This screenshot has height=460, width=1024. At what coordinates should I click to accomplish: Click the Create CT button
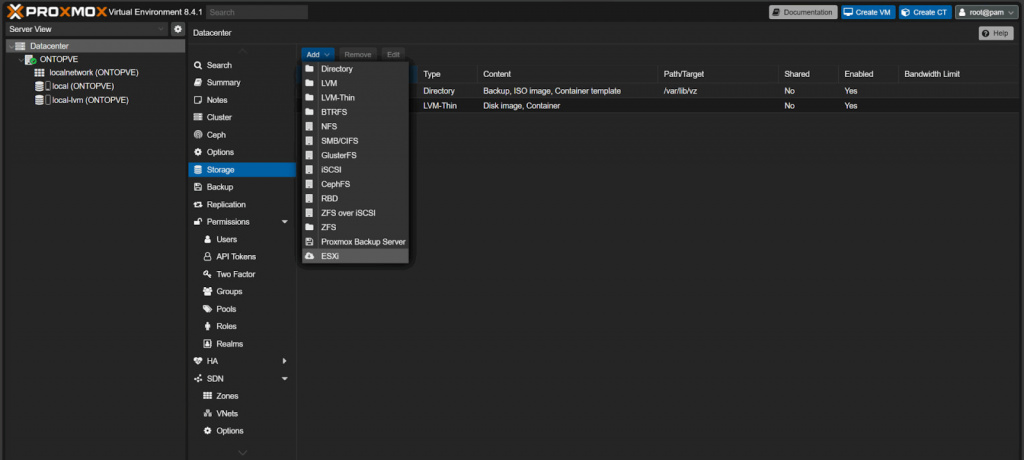(x=925, y=12)
